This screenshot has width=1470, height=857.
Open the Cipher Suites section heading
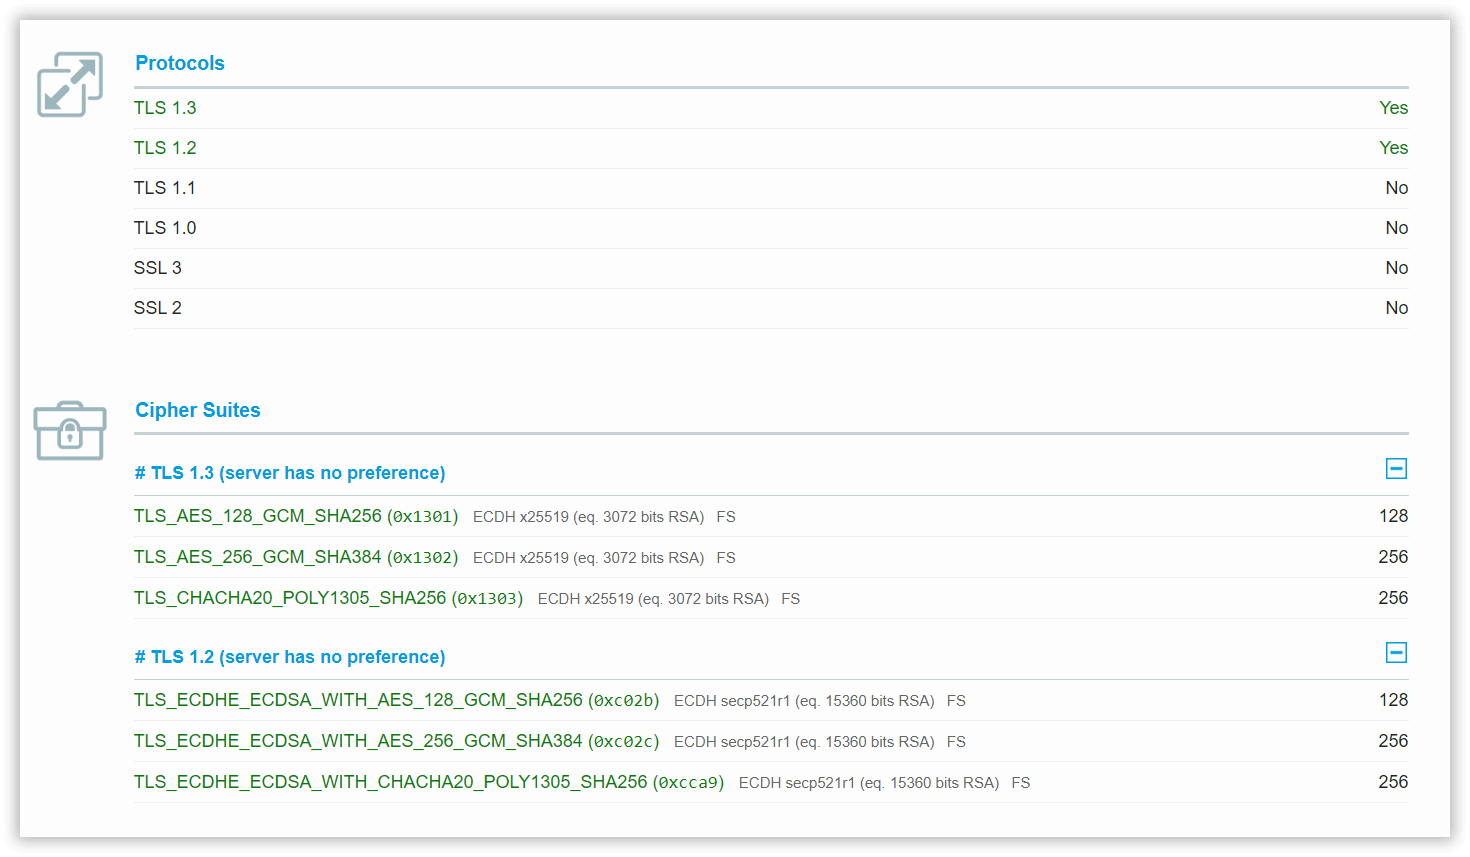[198, 410]
